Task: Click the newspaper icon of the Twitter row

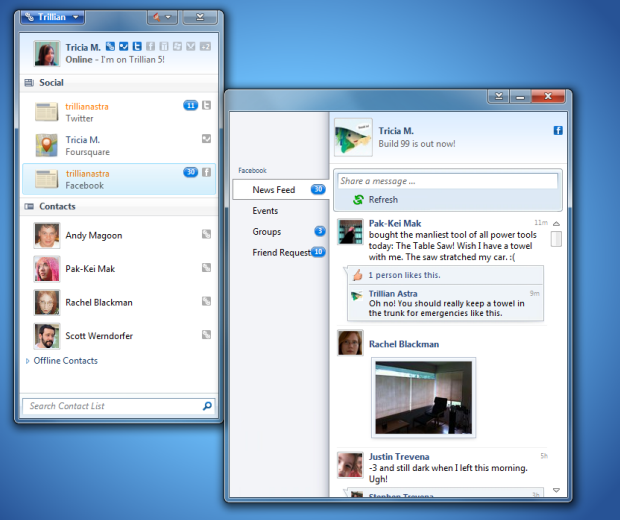Action: tap(47, 112)
